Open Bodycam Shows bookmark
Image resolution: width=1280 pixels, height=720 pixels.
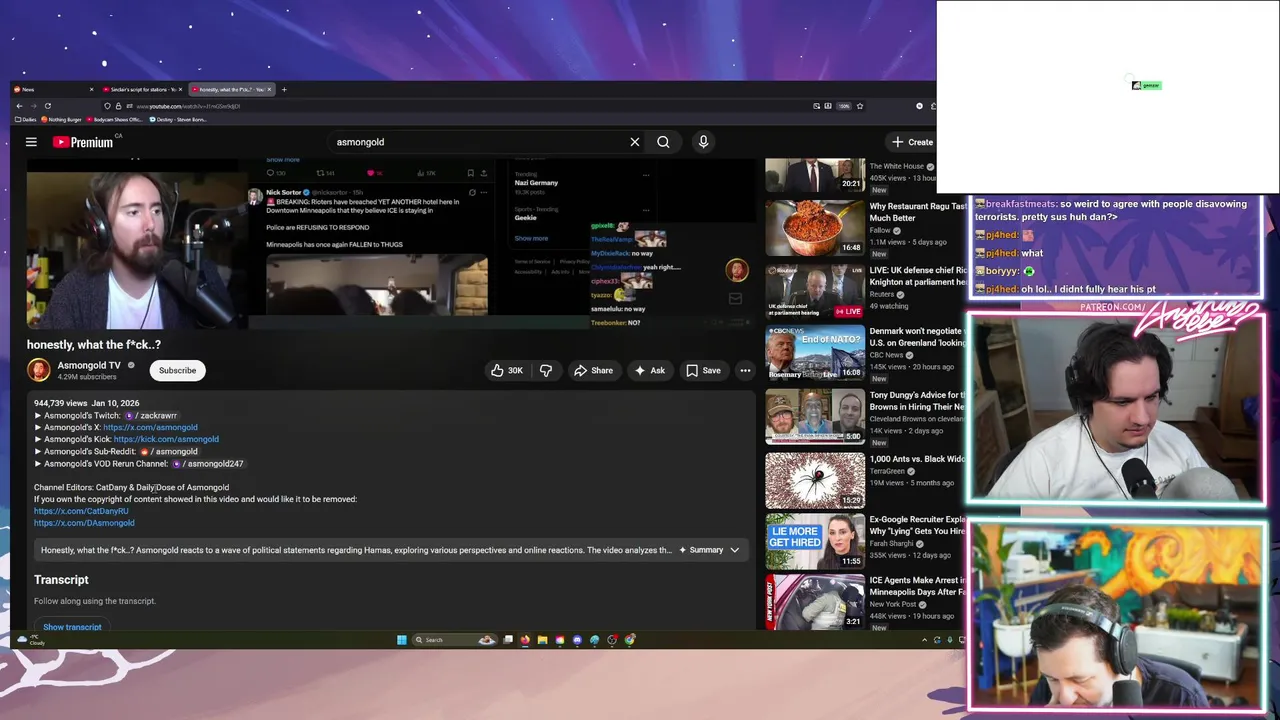coord(117,119)
